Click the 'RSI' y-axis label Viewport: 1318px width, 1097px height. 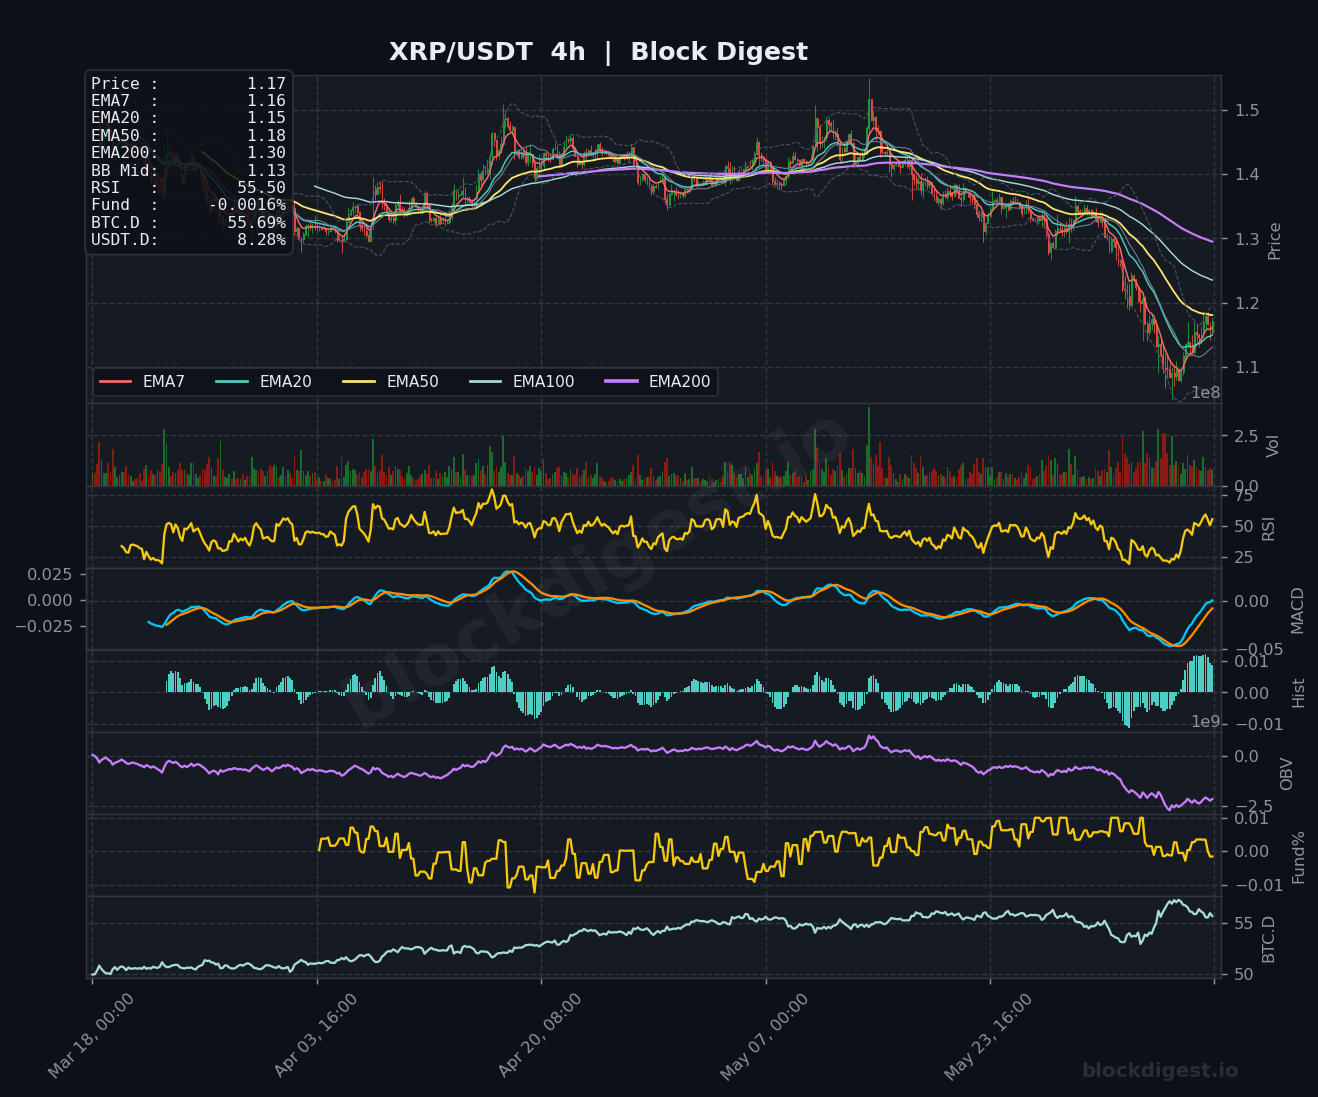point(1269,528)
